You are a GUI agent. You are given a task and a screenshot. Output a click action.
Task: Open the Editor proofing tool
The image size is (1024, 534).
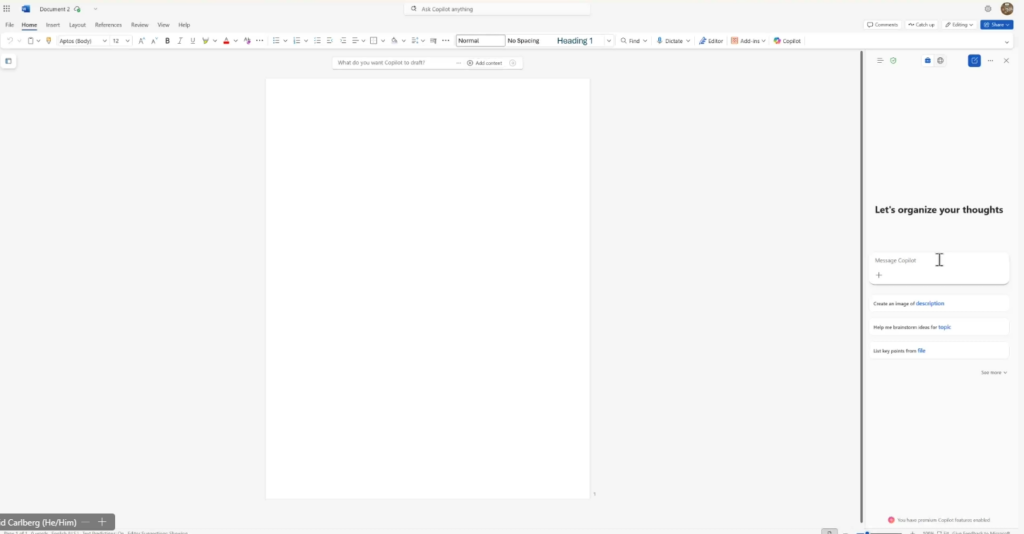(710, 41)
